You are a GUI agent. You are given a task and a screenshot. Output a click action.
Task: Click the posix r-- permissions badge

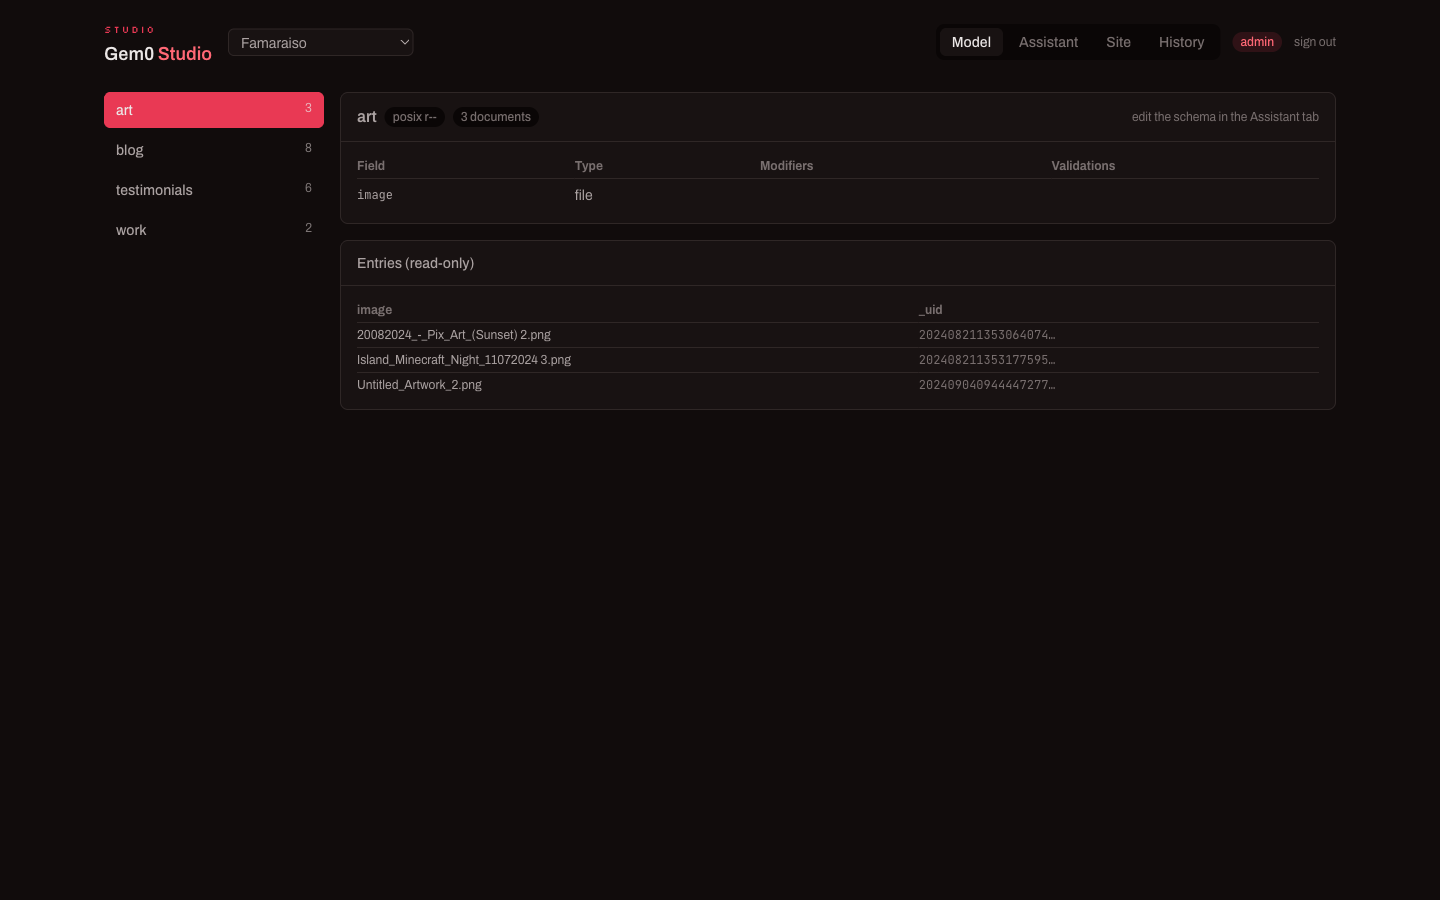click(415, 117)
